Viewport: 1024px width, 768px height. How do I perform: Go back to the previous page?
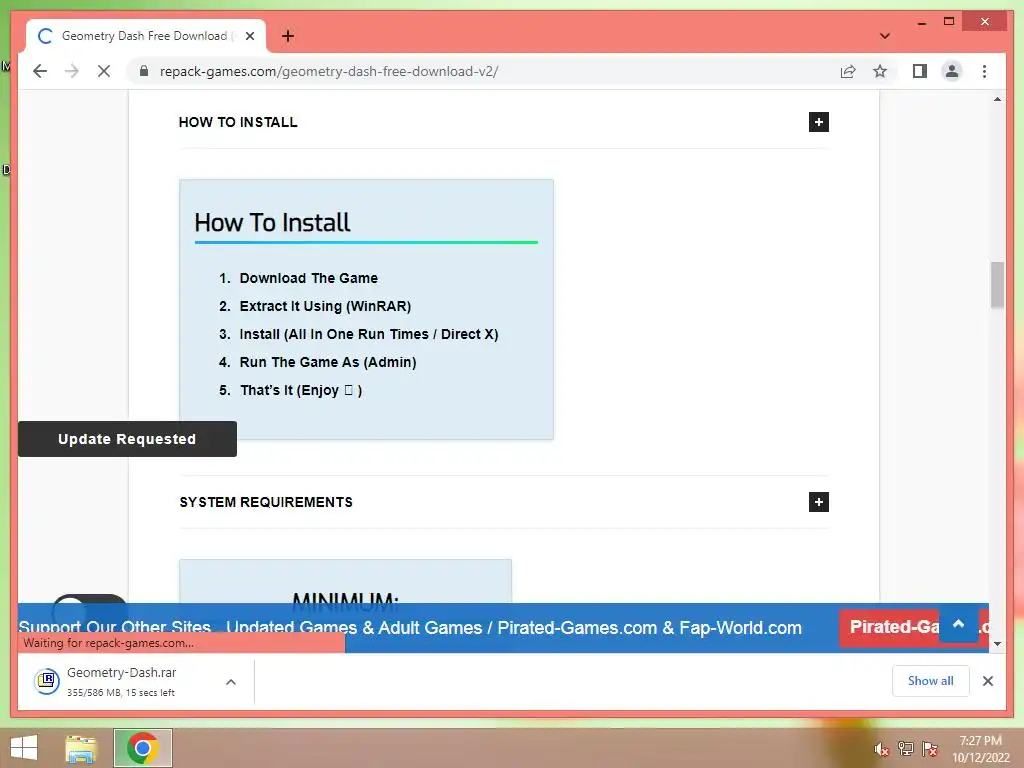point(40,71)
